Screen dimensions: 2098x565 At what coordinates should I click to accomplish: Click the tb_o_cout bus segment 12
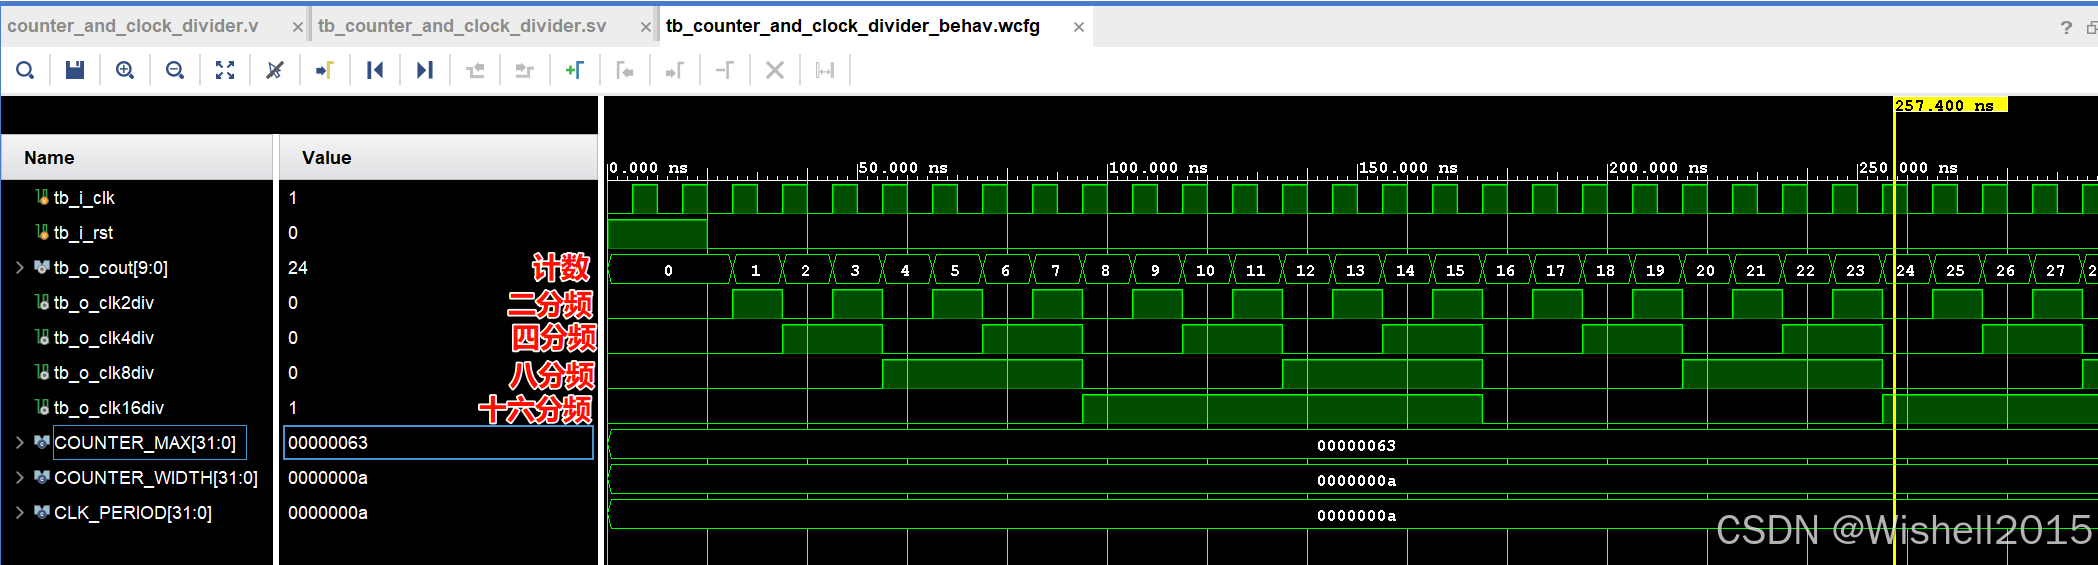[x=1306, y=270]
